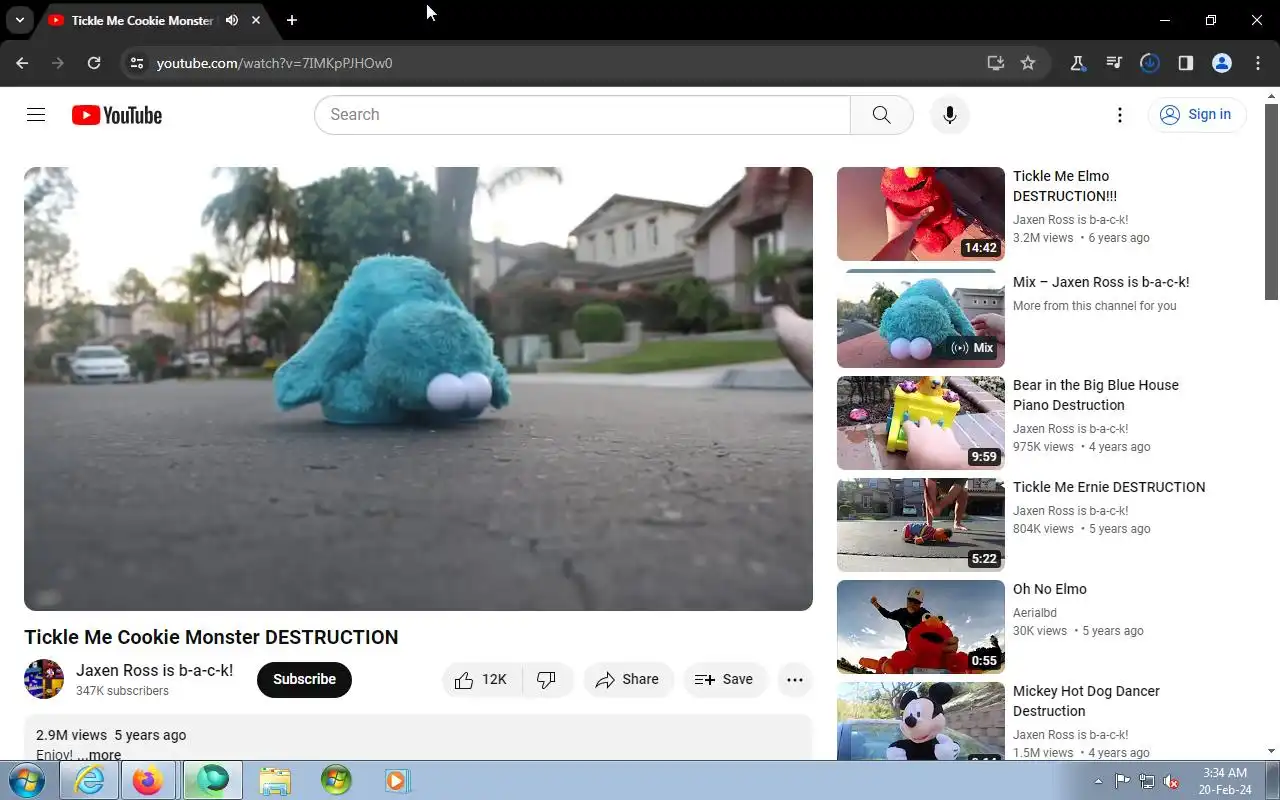Open the Windows Start menu
This screenshot has width=1280, height=800.
click(26, 780)
